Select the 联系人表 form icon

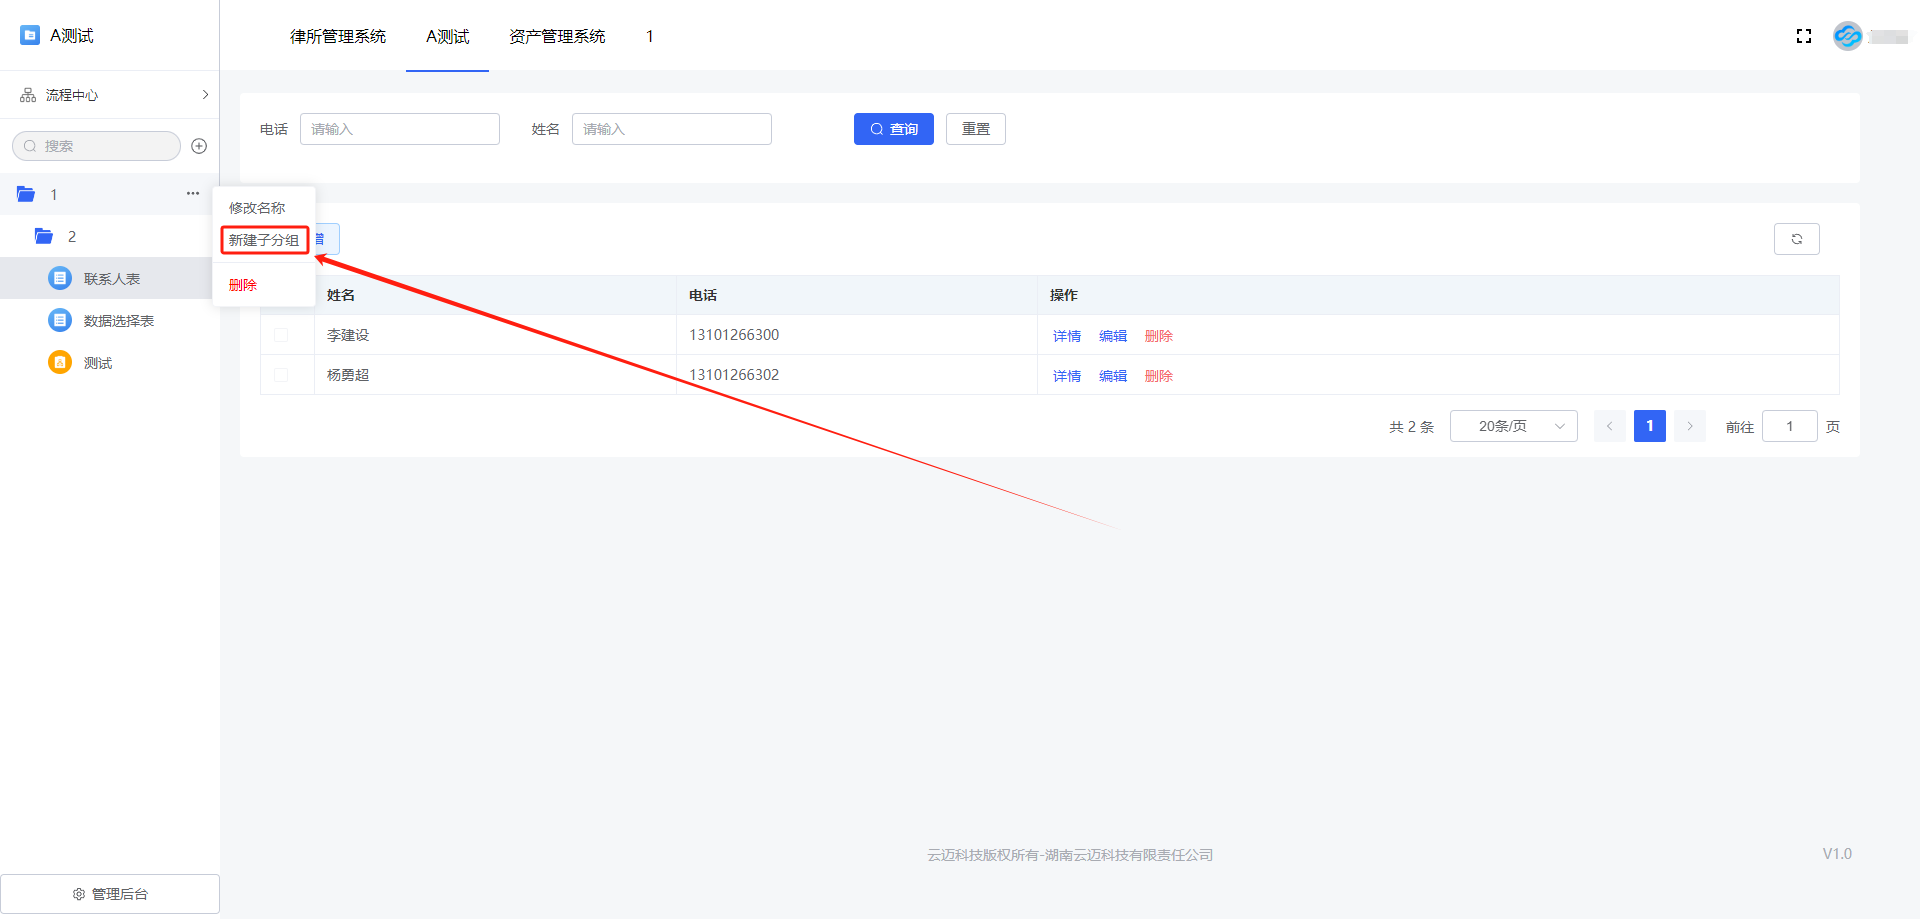click(60, 278)
